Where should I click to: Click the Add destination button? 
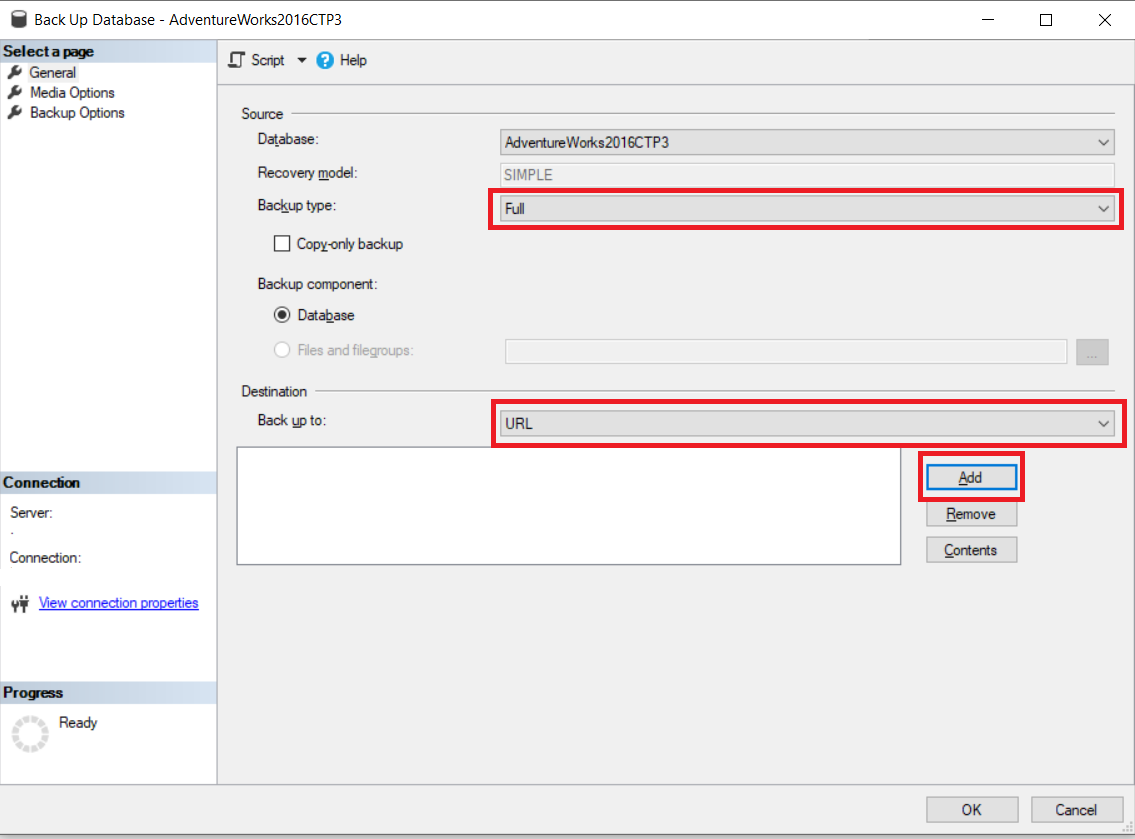[970, 478]
